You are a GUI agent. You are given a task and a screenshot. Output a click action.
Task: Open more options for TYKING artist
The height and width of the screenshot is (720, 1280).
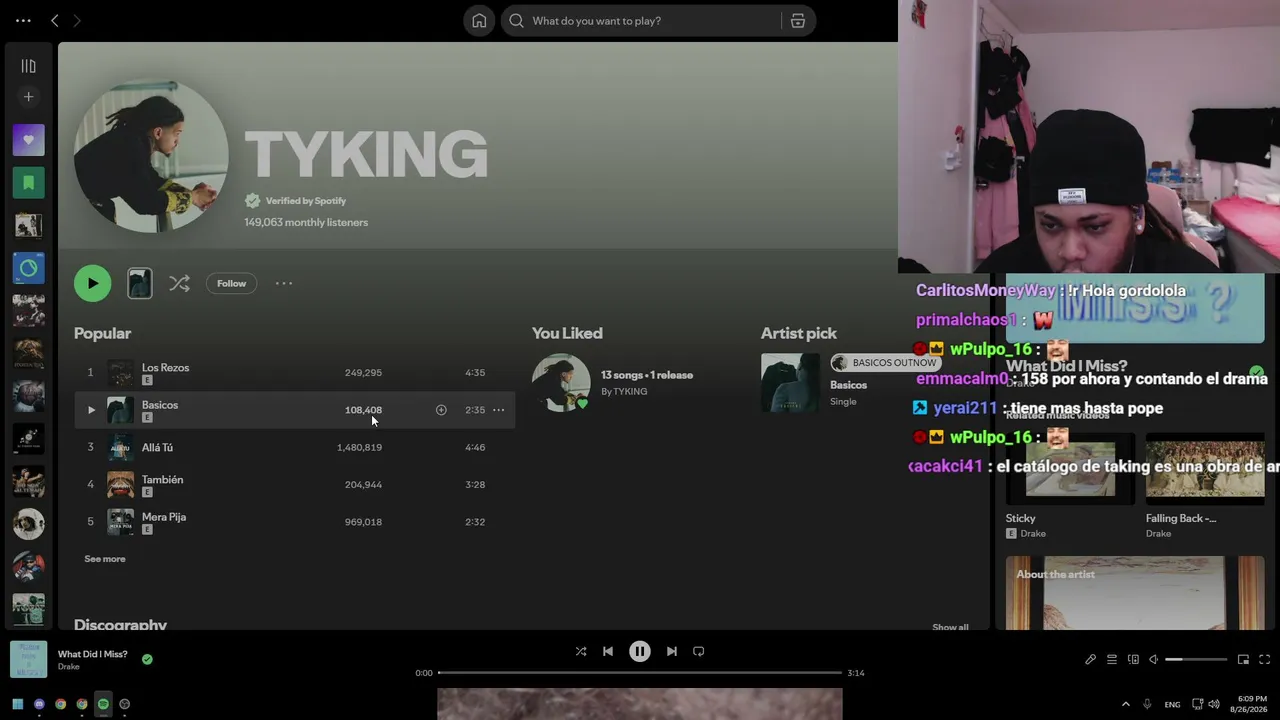[284, 284]
